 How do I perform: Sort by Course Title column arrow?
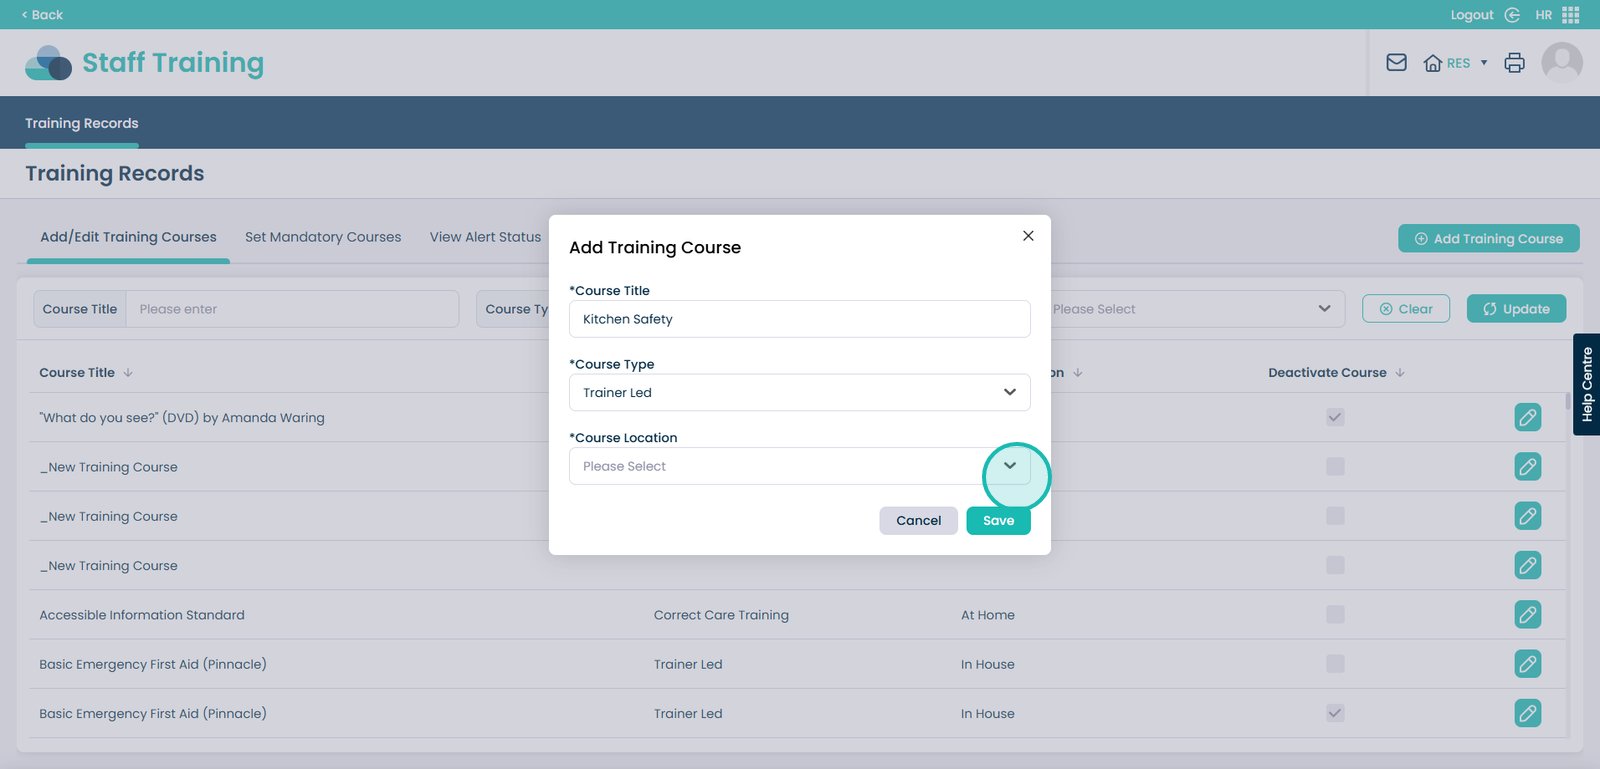(x=128, y=373)
